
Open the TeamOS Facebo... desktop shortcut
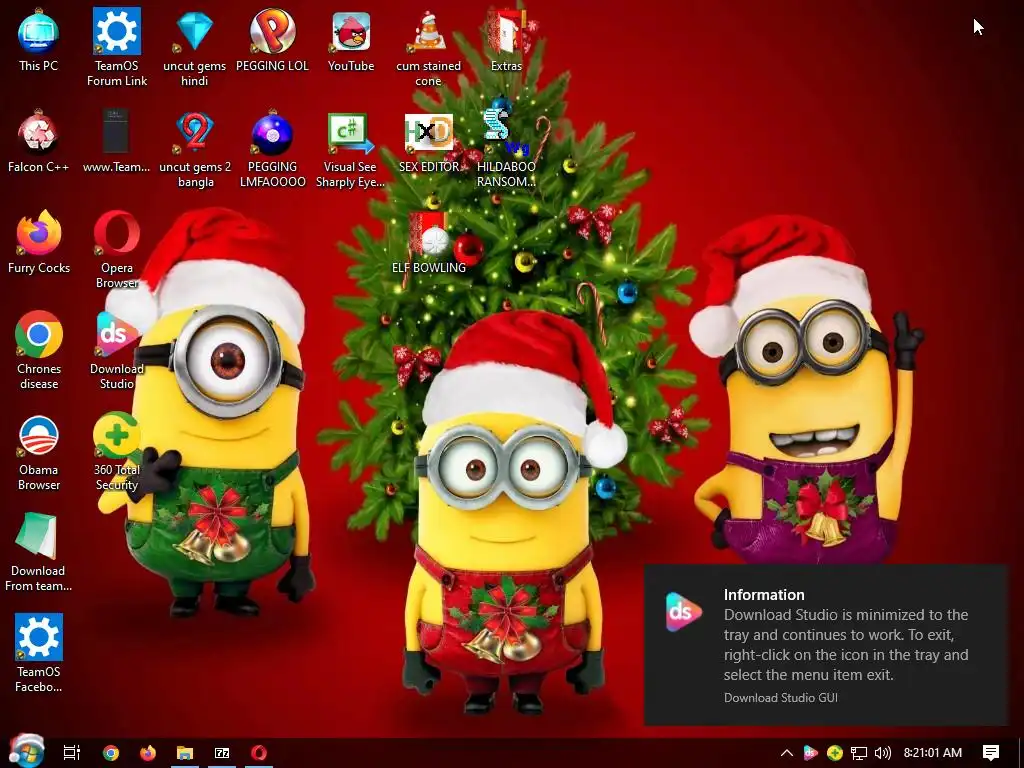38,653
